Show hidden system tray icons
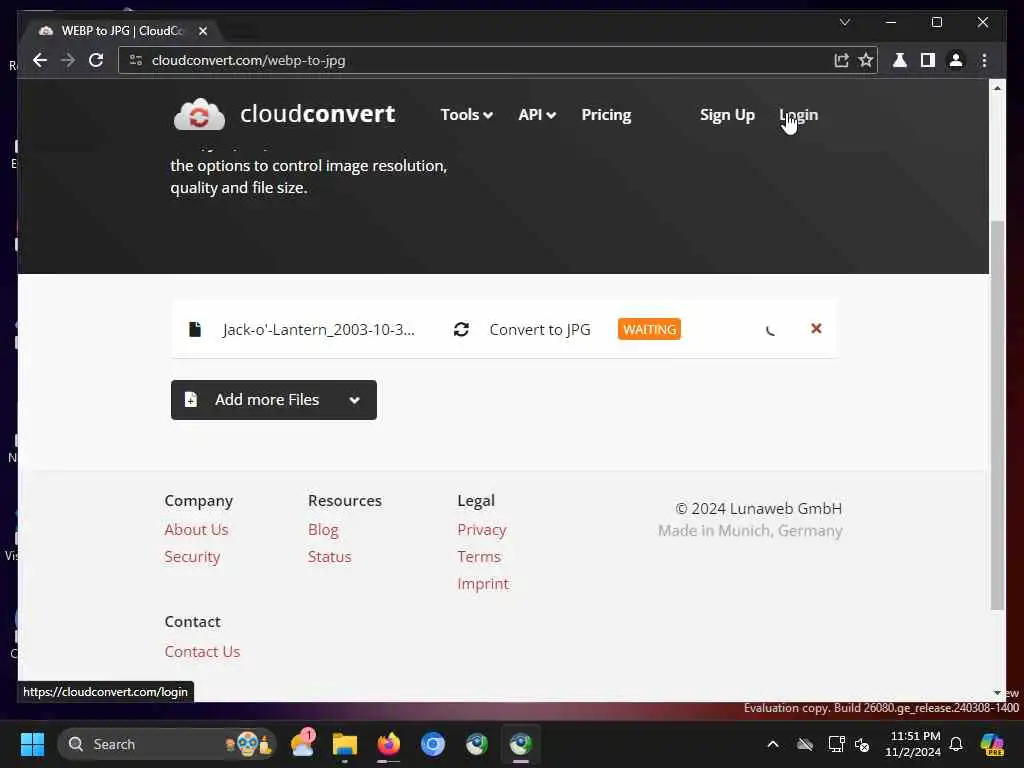The image size is (1024, 768). (773, 744)
